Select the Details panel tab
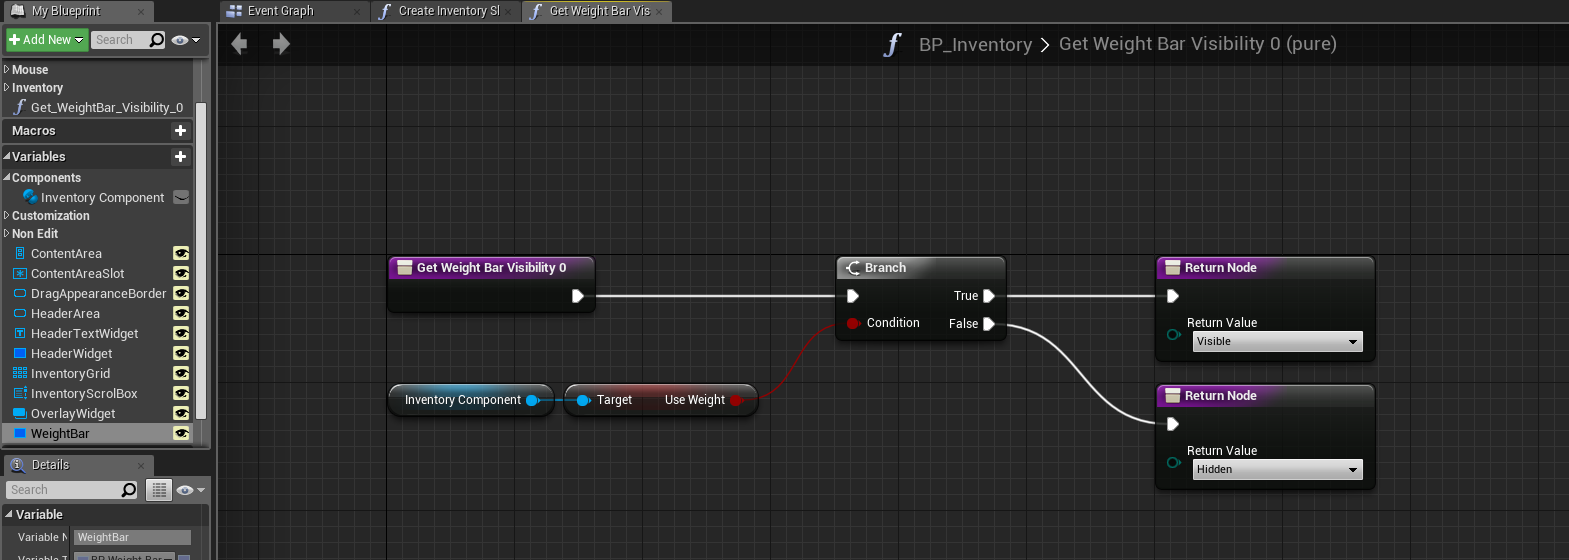Image resolution: width=1569 pixels, height=560 pixels. (76, 465)
